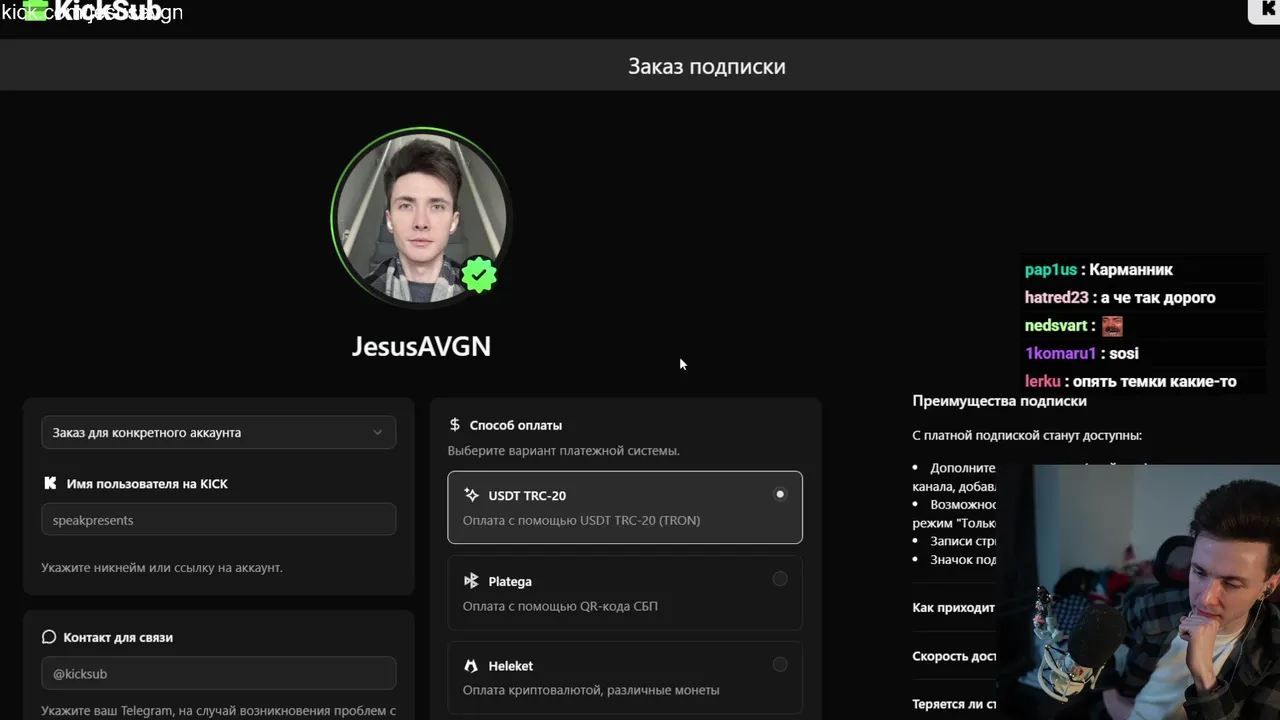
Task: Click the K icon at top right
Action: pyautogui.click(x=1265, y=10)
